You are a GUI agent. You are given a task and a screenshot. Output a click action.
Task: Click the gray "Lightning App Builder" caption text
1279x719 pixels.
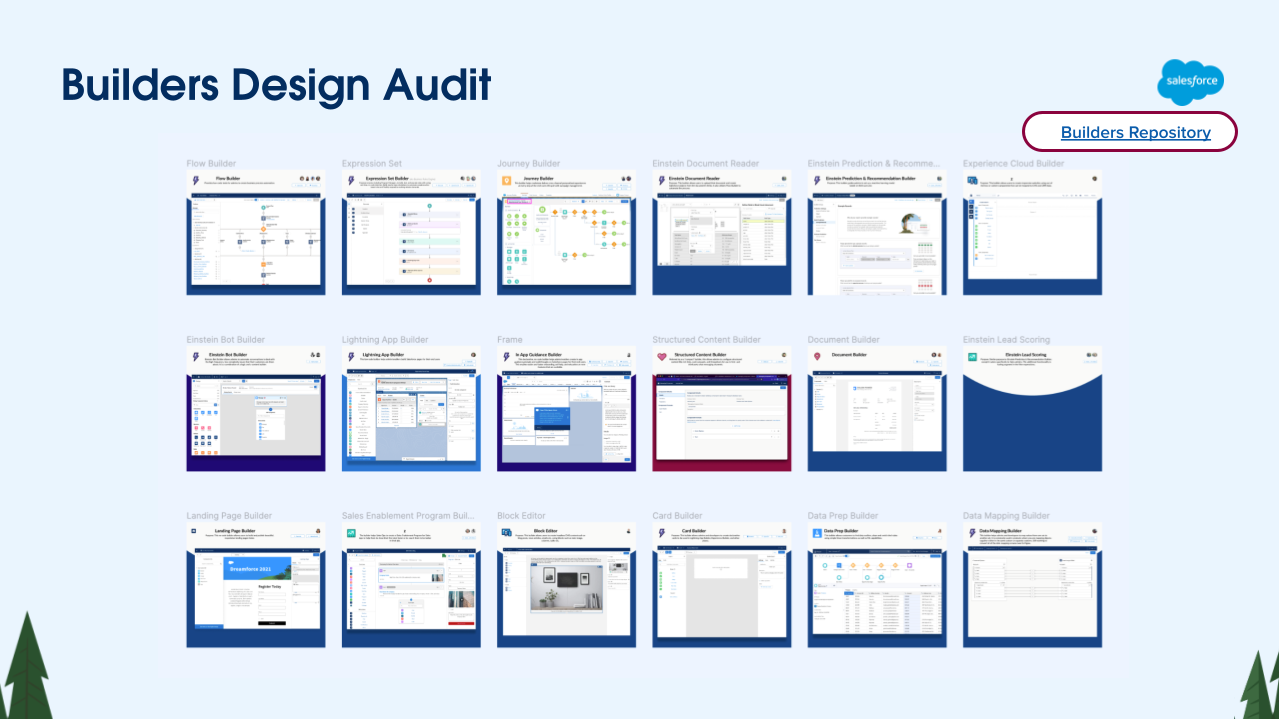pyautogui.click(x=385, y=339)
